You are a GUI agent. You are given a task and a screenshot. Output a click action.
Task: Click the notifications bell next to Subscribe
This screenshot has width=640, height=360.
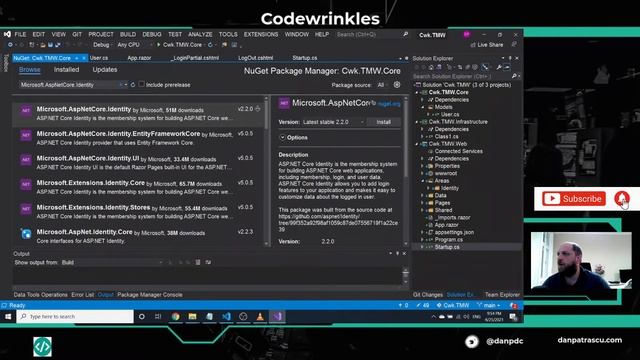click(x=622, y=199)
